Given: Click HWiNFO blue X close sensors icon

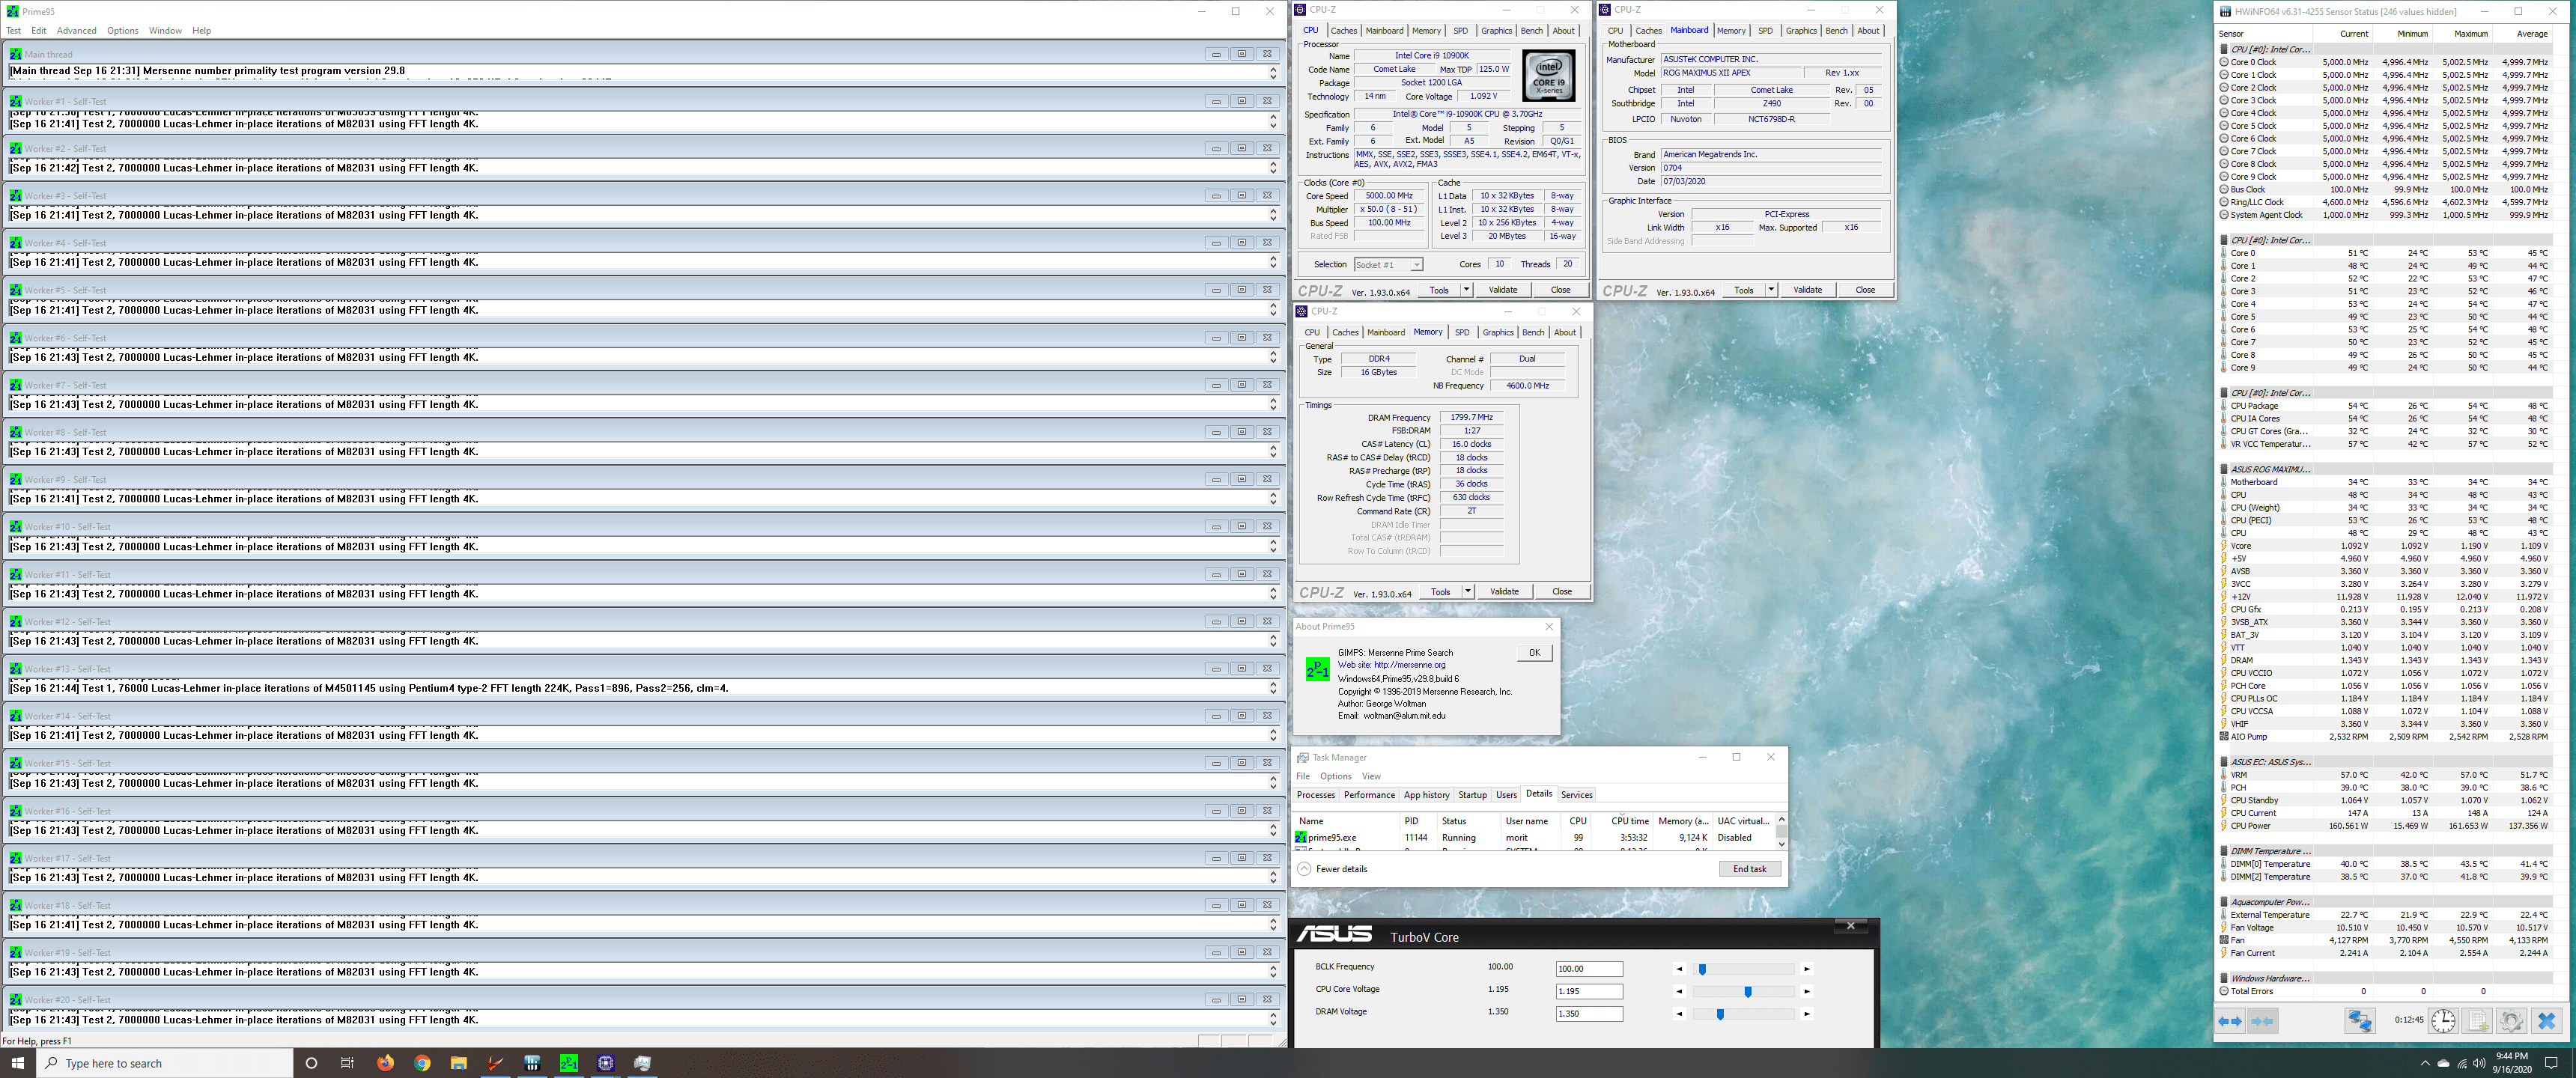Looking at the screenshot, I should click(2547, 1021).
